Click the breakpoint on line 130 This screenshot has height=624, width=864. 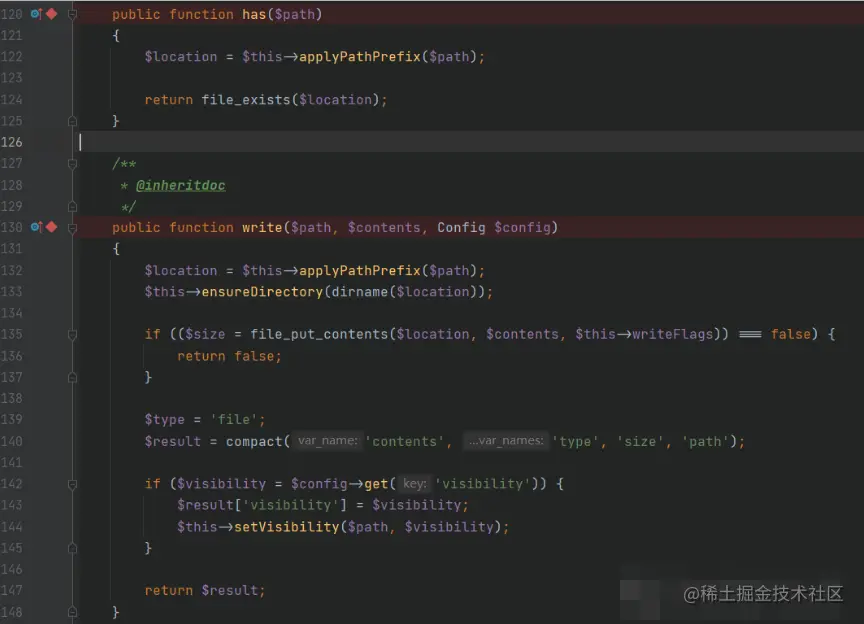(52, 227)
